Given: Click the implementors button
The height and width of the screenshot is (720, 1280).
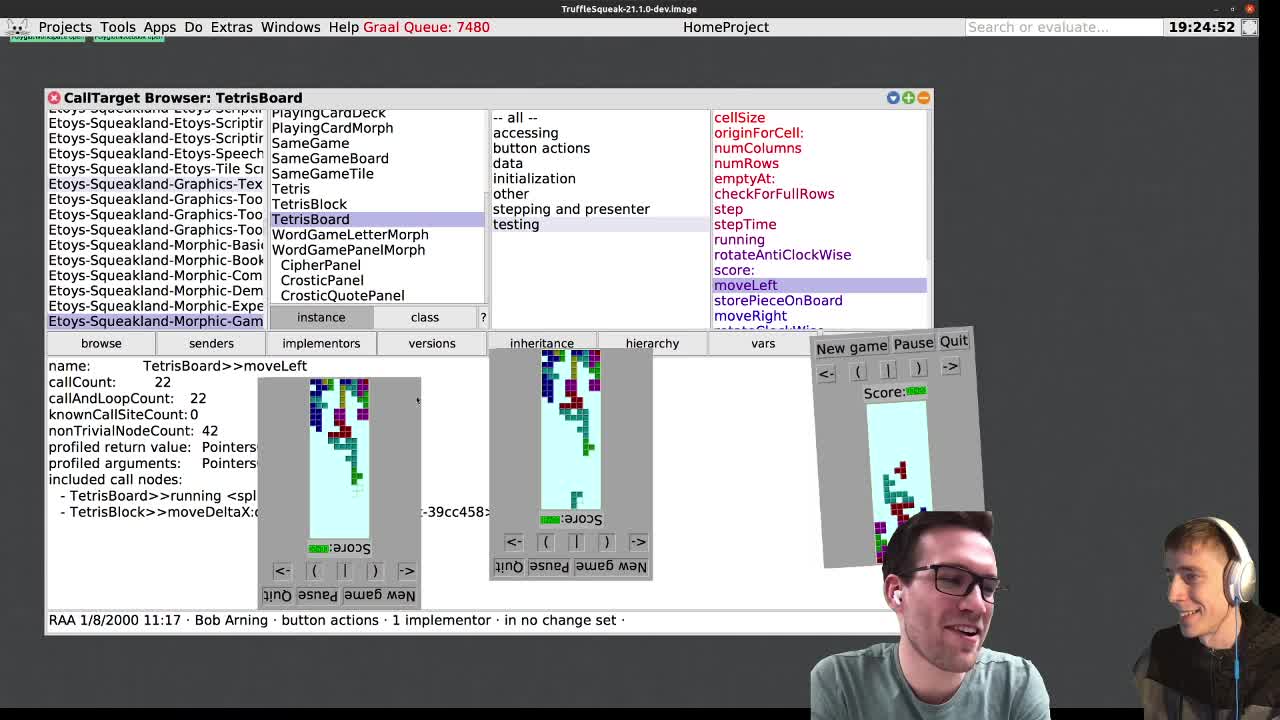Looking at the screenshot, I should coord(321,343).
